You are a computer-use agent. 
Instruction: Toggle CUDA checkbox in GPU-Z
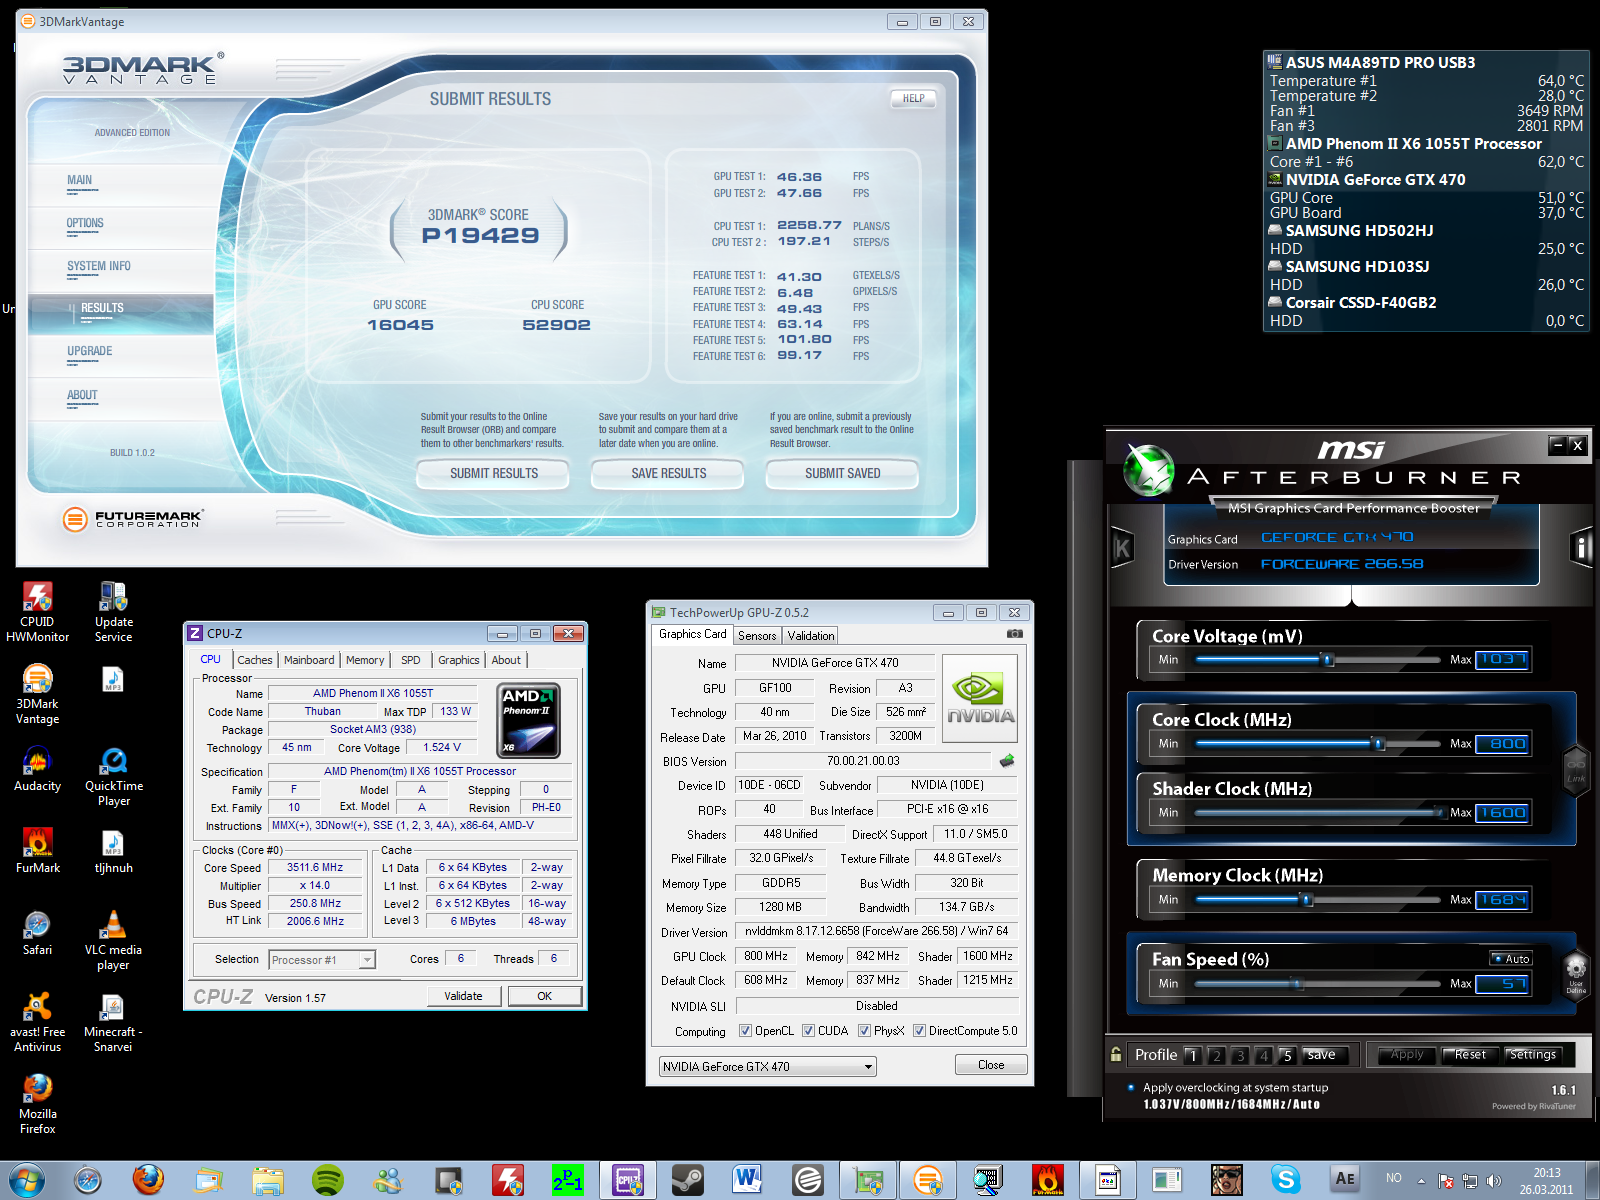point(808,1031)
